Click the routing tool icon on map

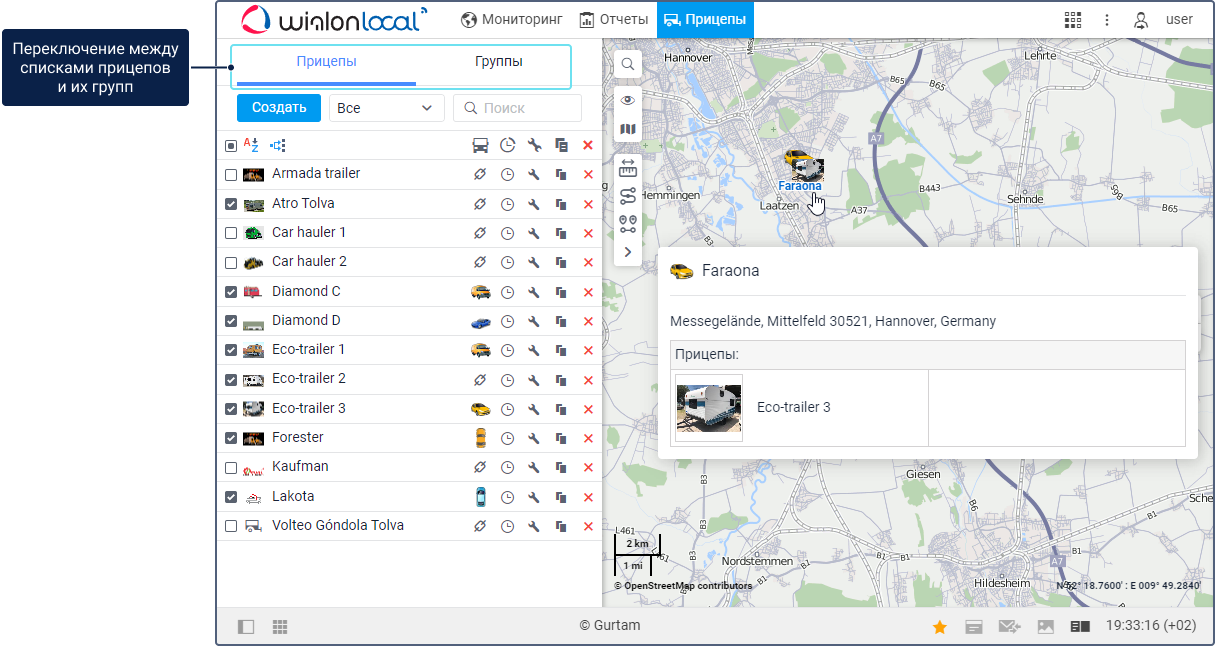pyautogui.click(x=628, y=196)
